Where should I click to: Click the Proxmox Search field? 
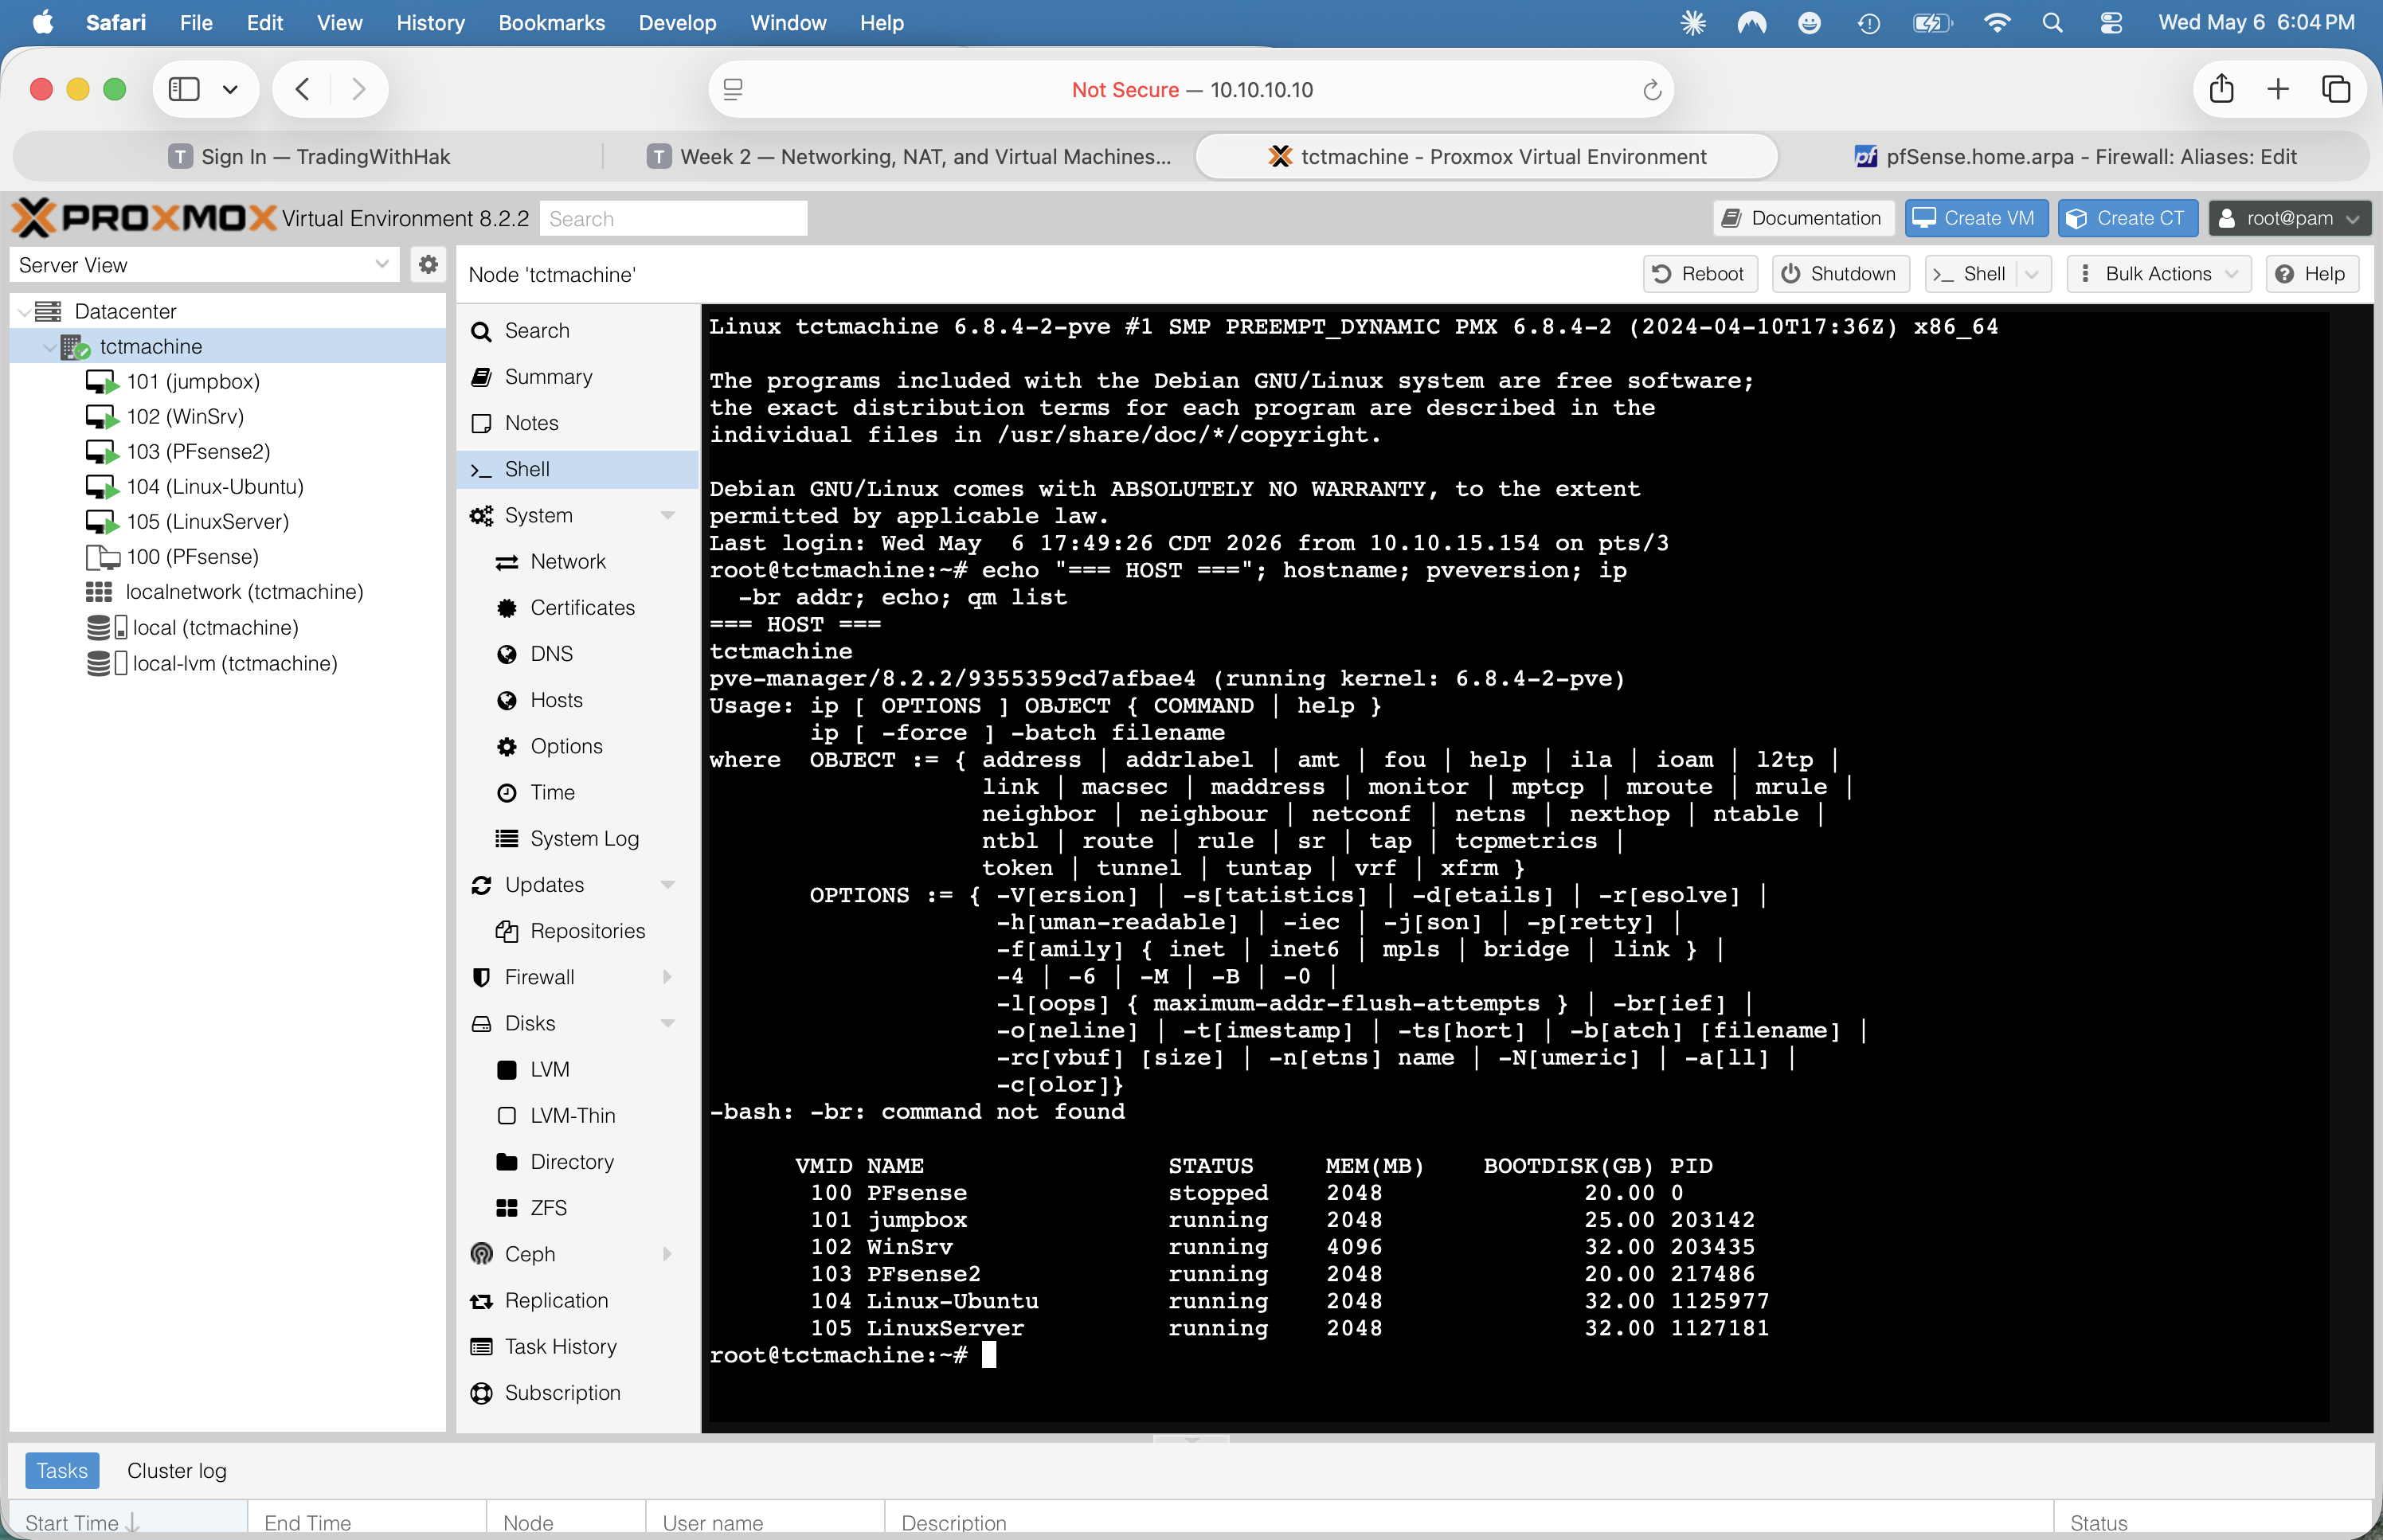coord(673,218)
